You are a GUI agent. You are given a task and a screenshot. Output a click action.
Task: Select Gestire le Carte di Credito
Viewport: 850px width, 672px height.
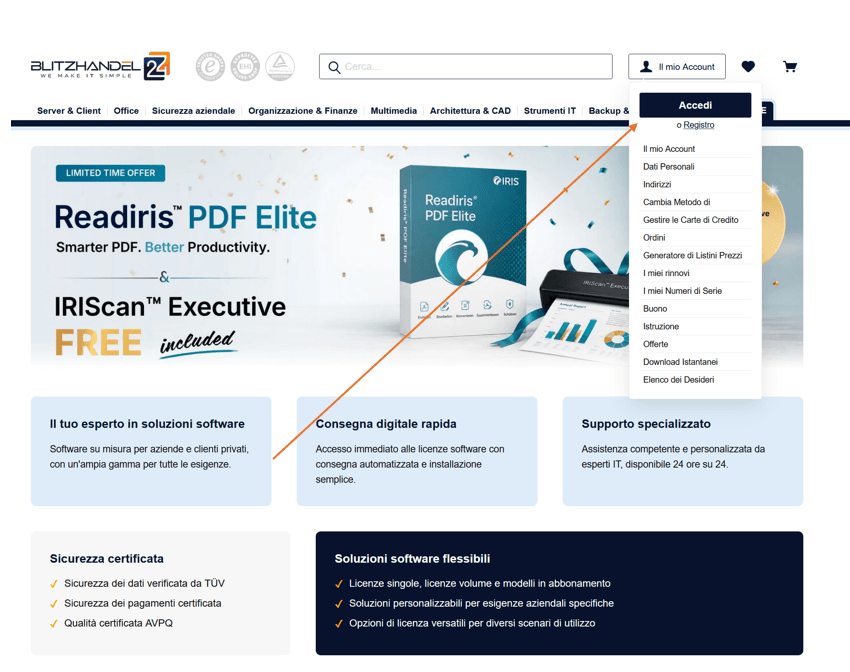click(691, 220)
